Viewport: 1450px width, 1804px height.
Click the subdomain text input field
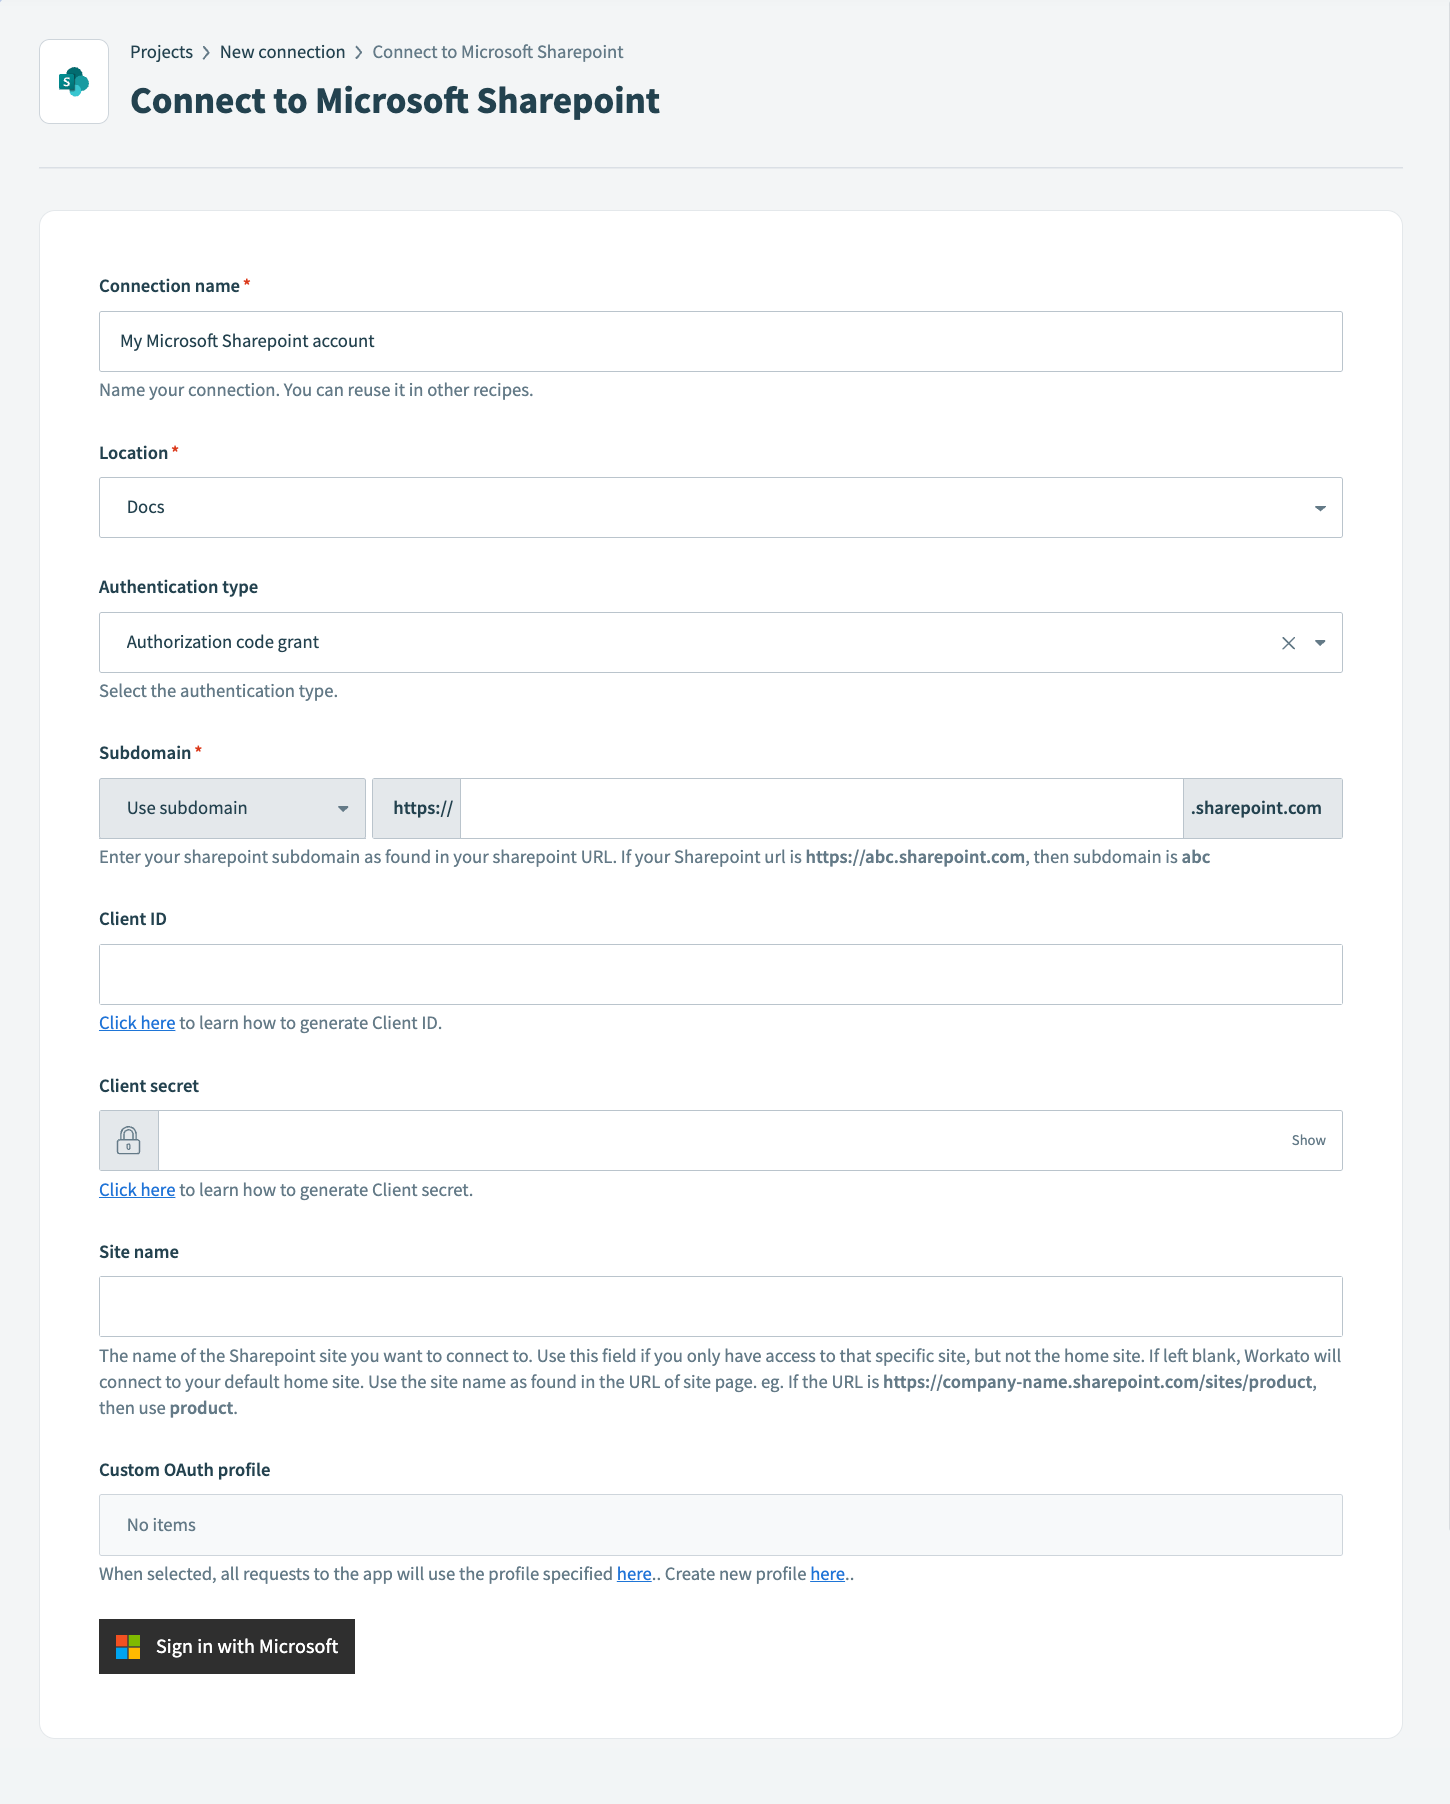821,808
